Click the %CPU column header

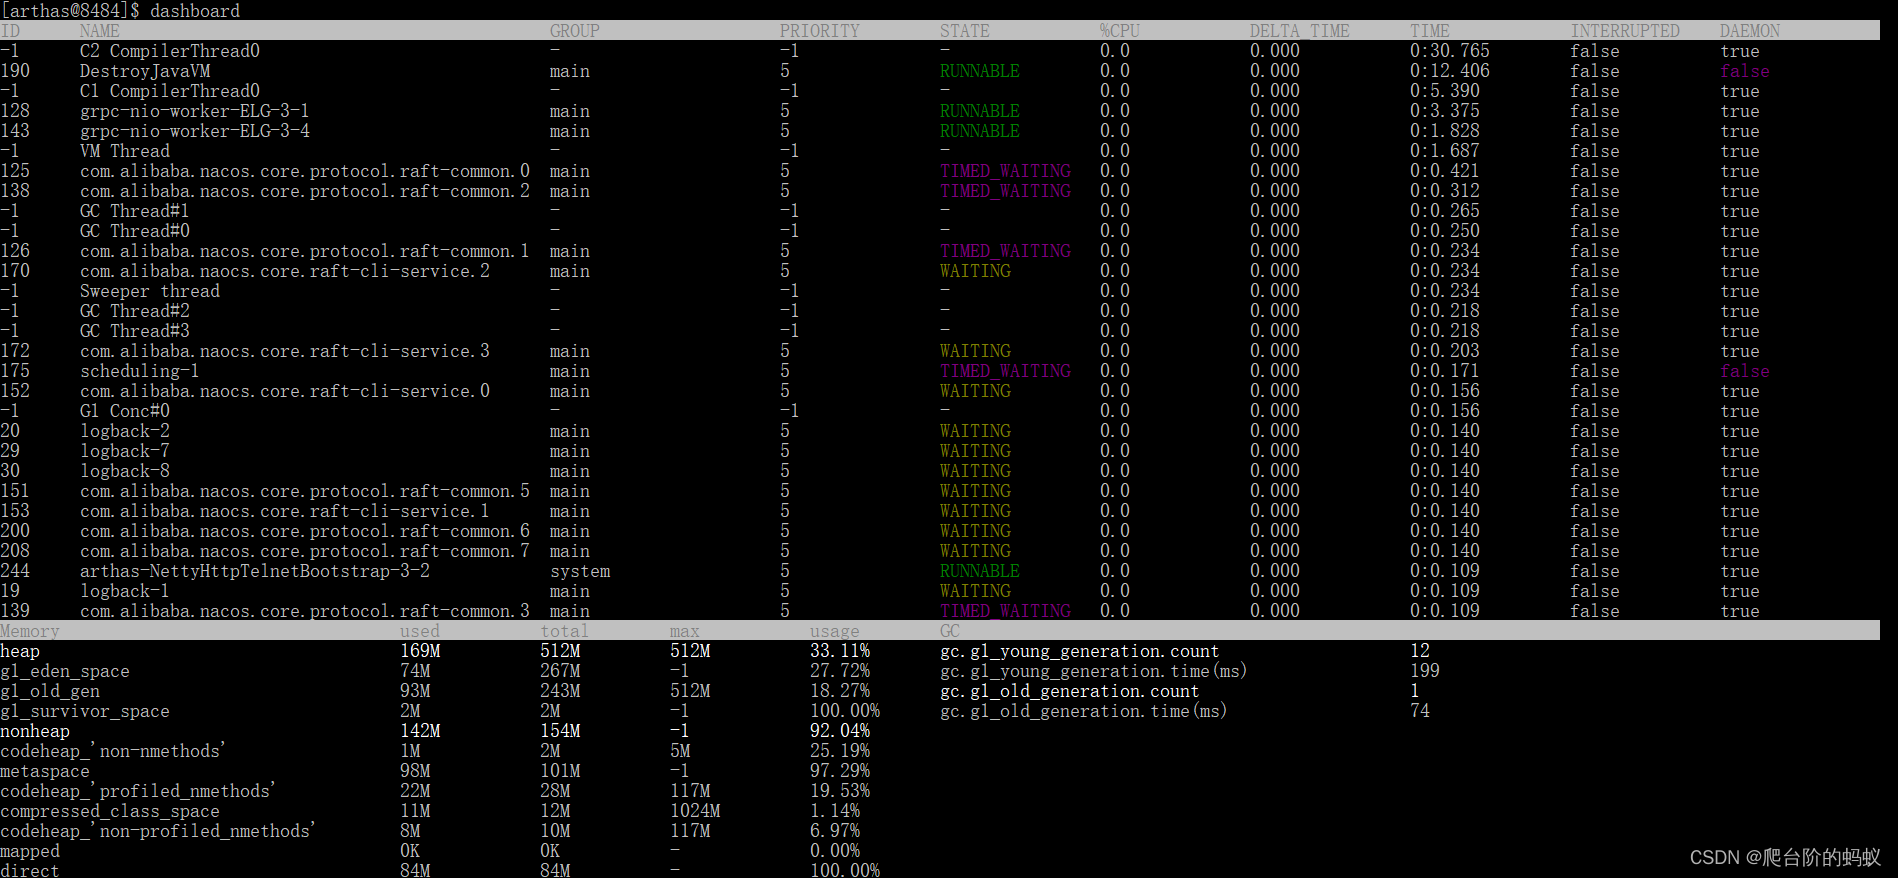1120,31
